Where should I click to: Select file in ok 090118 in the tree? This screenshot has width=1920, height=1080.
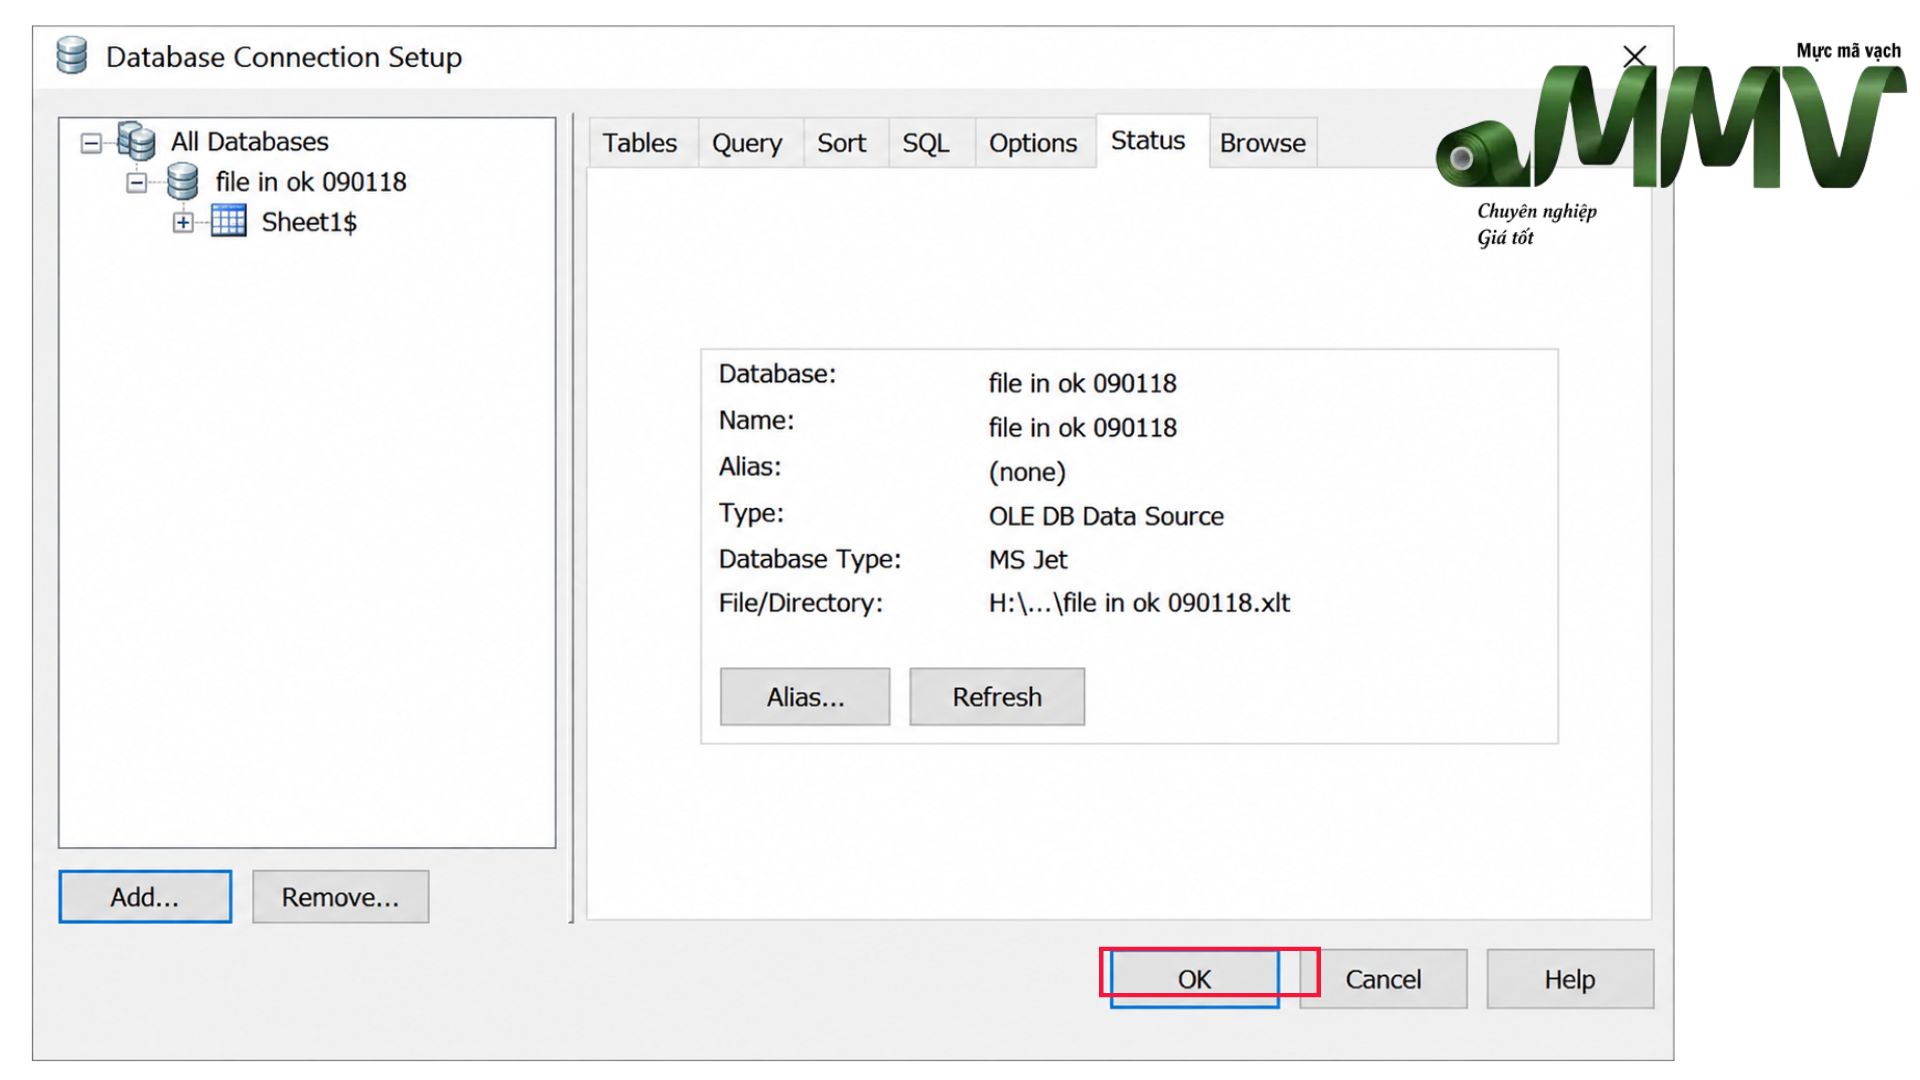coord(311,182)
